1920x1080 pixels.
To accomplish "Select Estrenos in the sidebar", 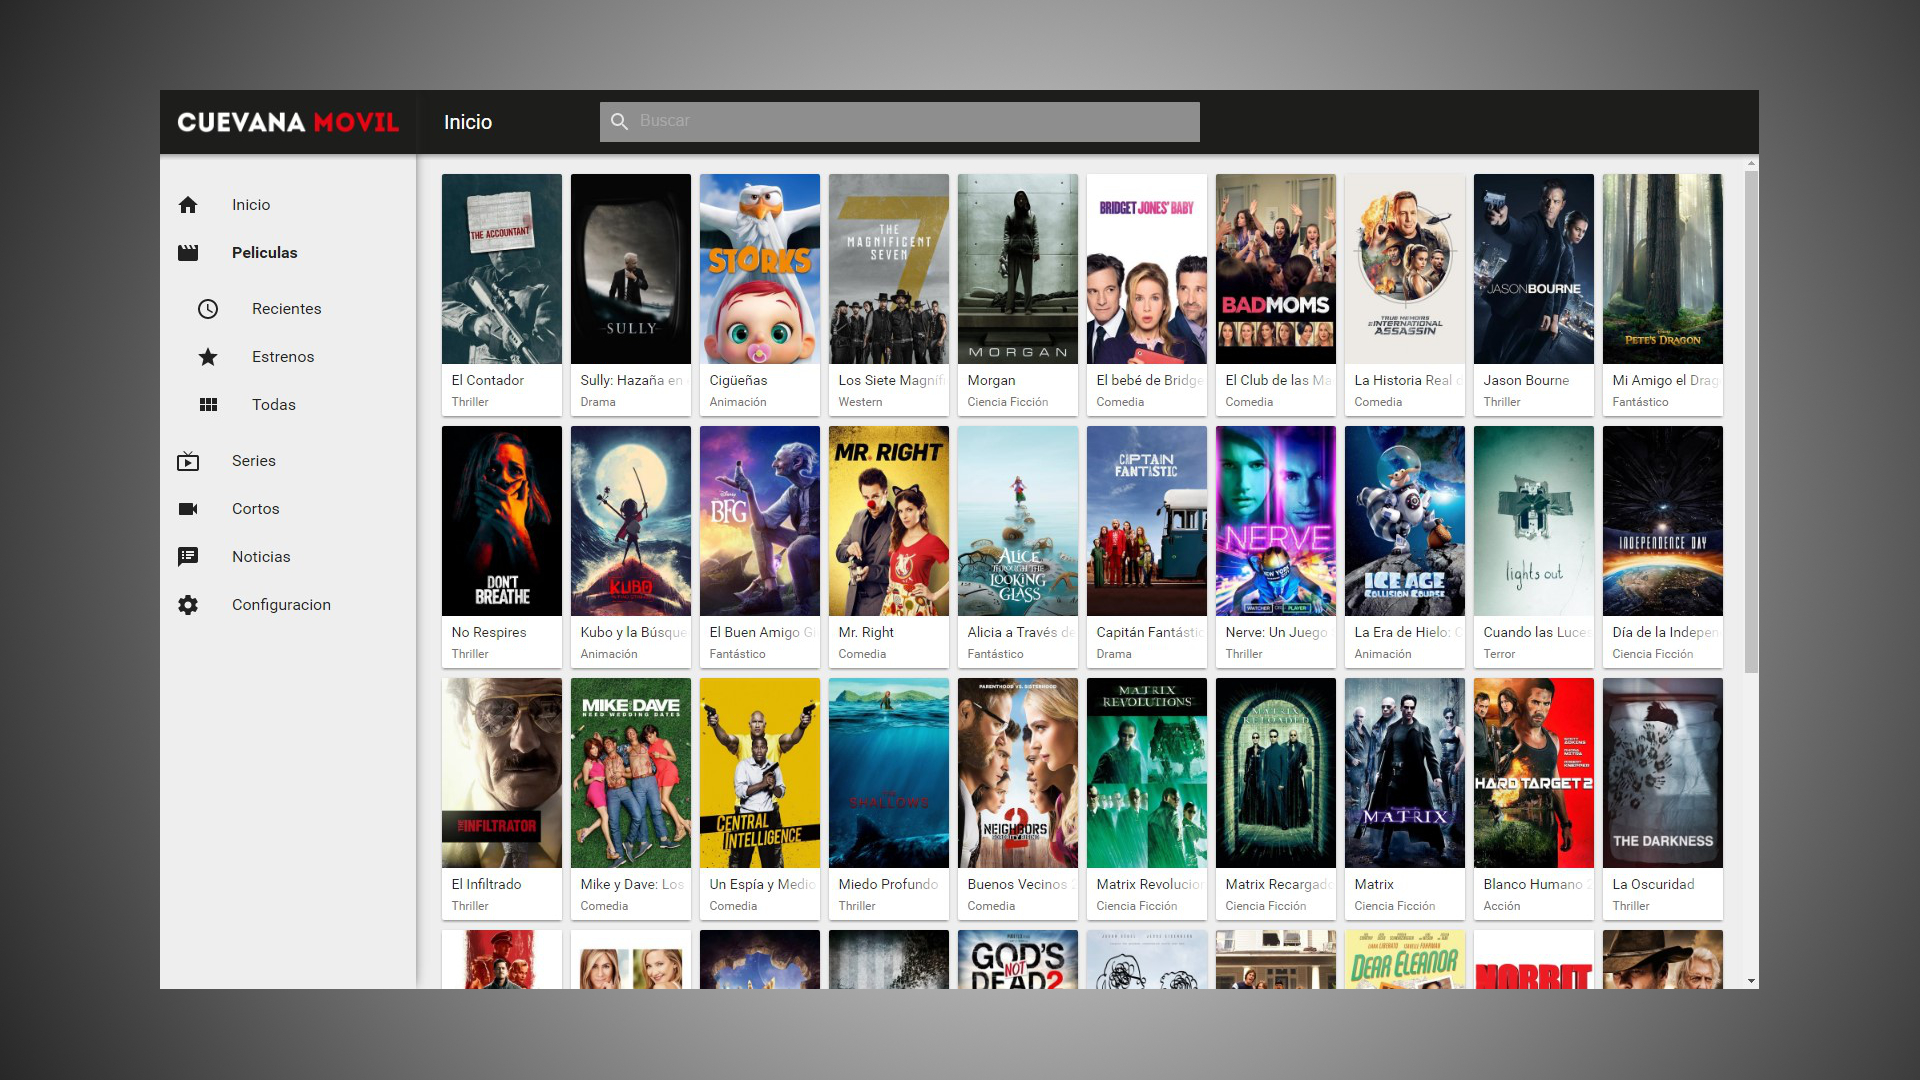I will [x=283, y=357].
